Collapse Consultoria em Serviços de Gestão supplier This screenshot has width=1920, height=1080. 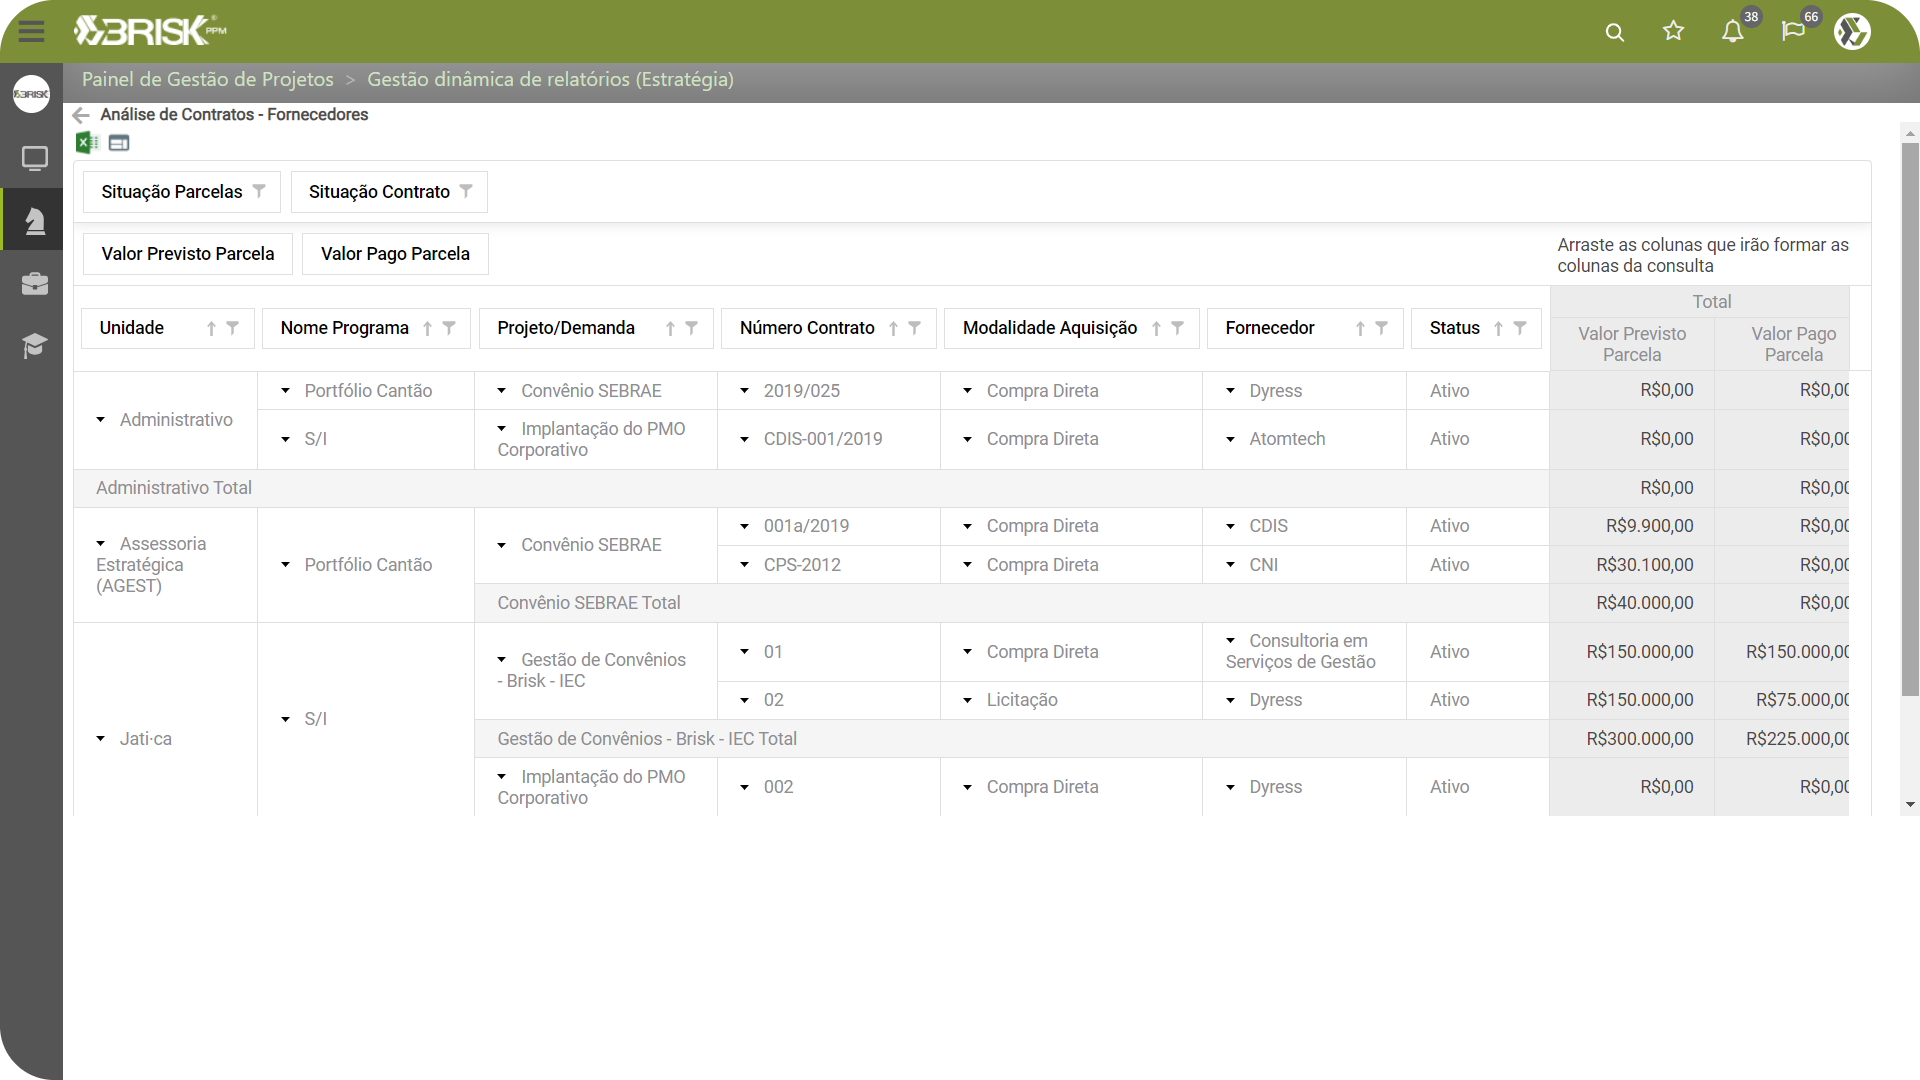1230,641
